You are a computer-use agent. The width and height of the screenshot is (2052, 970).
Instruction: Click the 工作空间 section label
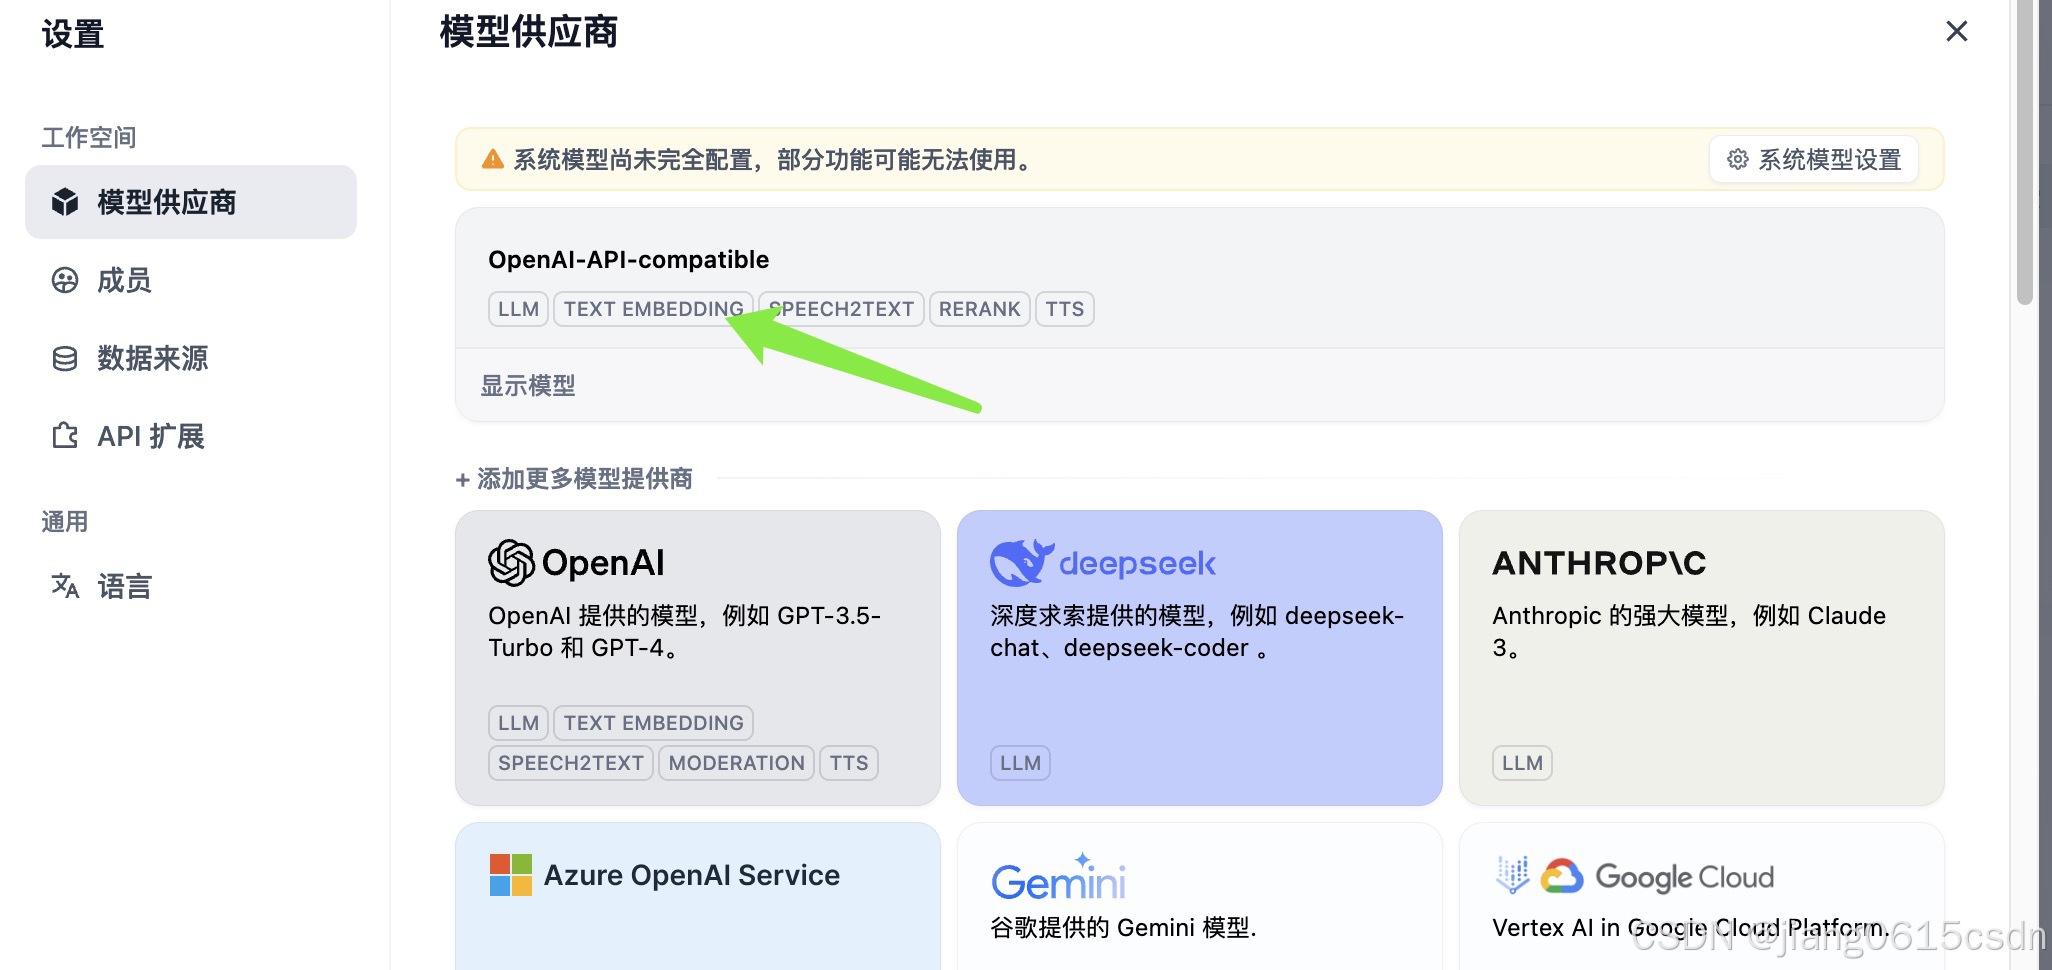click(89, 137)
